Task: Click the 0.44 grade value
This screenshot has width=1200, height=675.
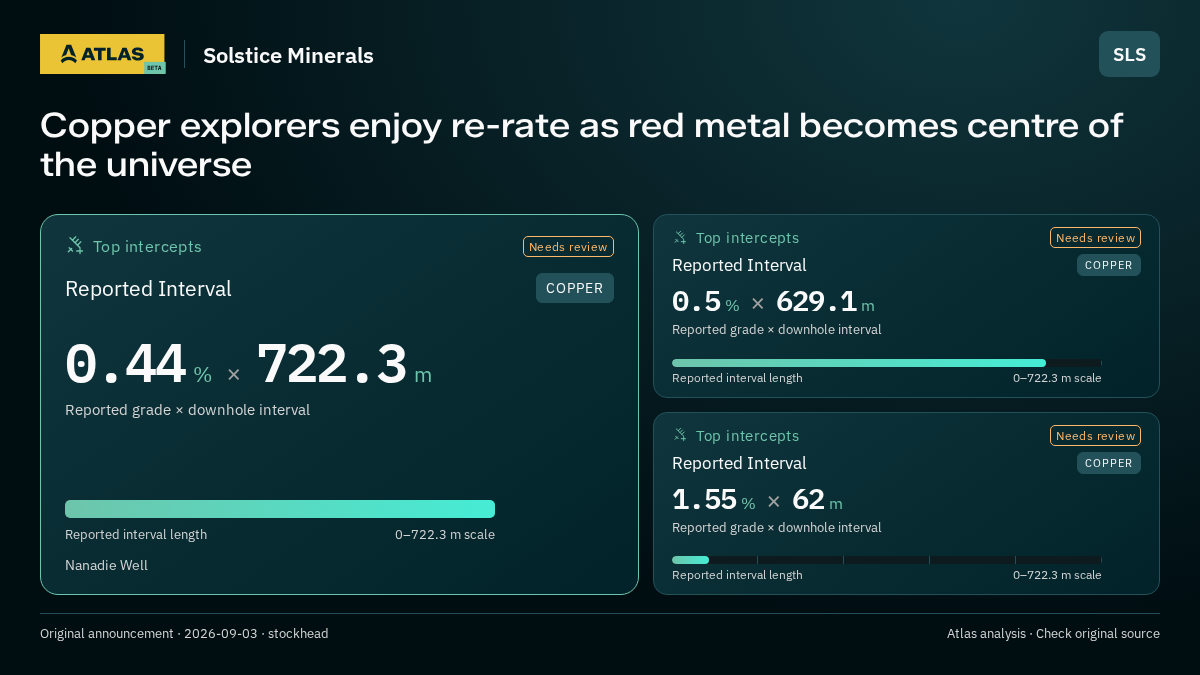Action: (126, 365)
